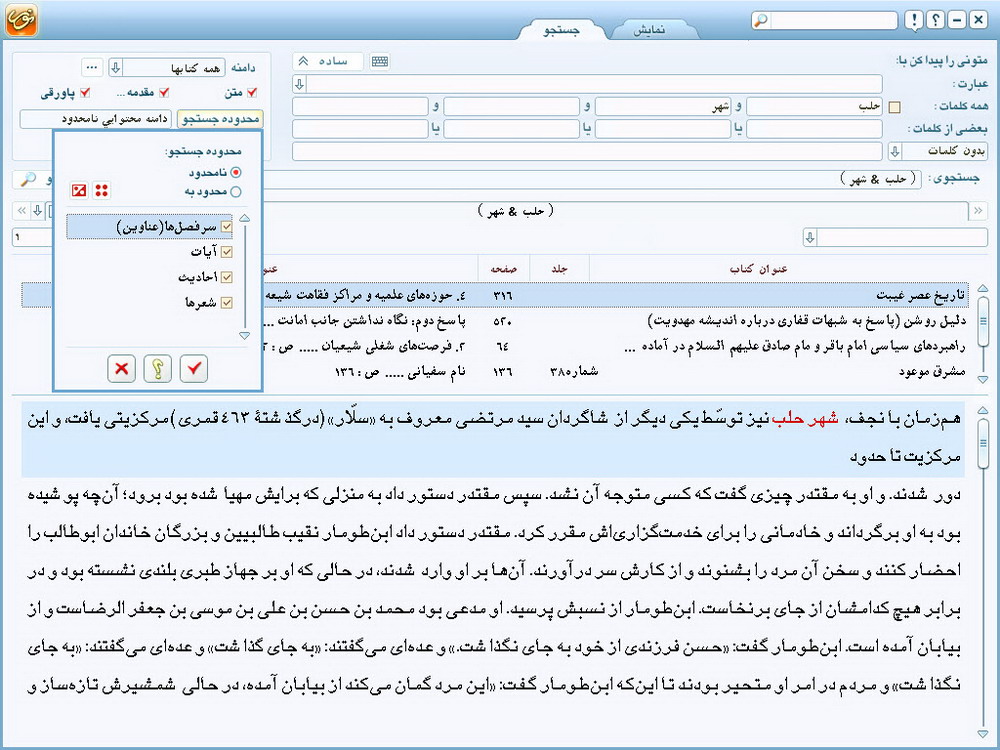Click the up arrow of the text pane scrollbar
This screenshot has height=750, width=1000.
(x=983, y=409)
